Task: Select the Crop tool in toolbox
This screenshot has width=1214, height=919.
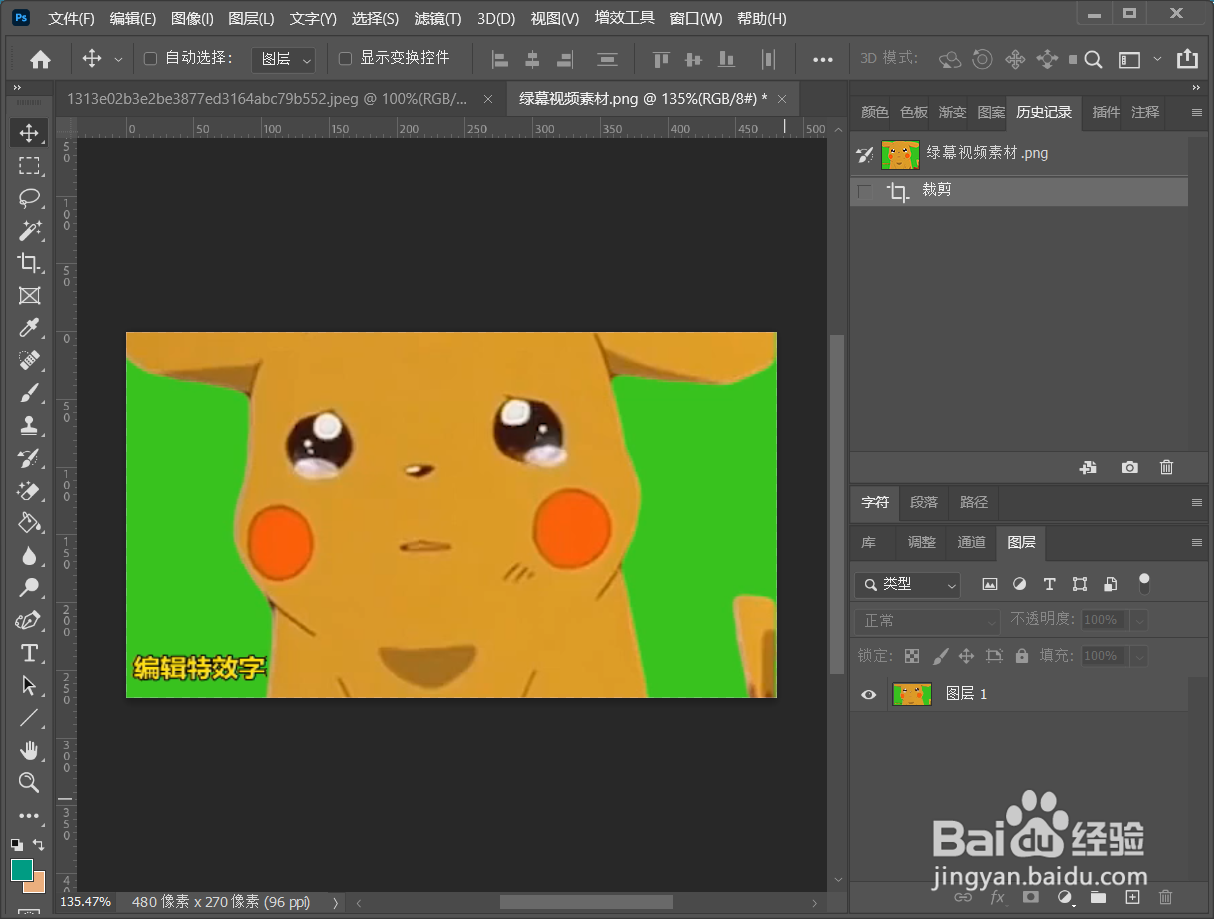Action: click(x=29, y=263)
